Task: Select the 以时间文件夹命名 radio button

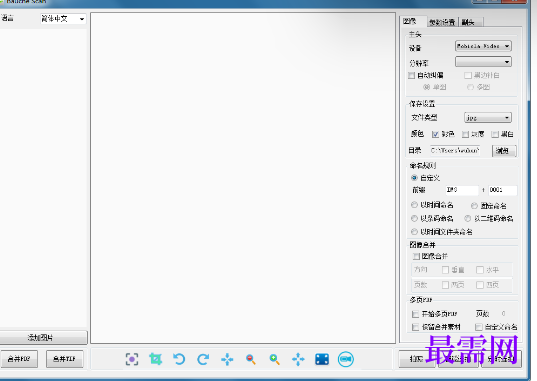Action: 414,232
